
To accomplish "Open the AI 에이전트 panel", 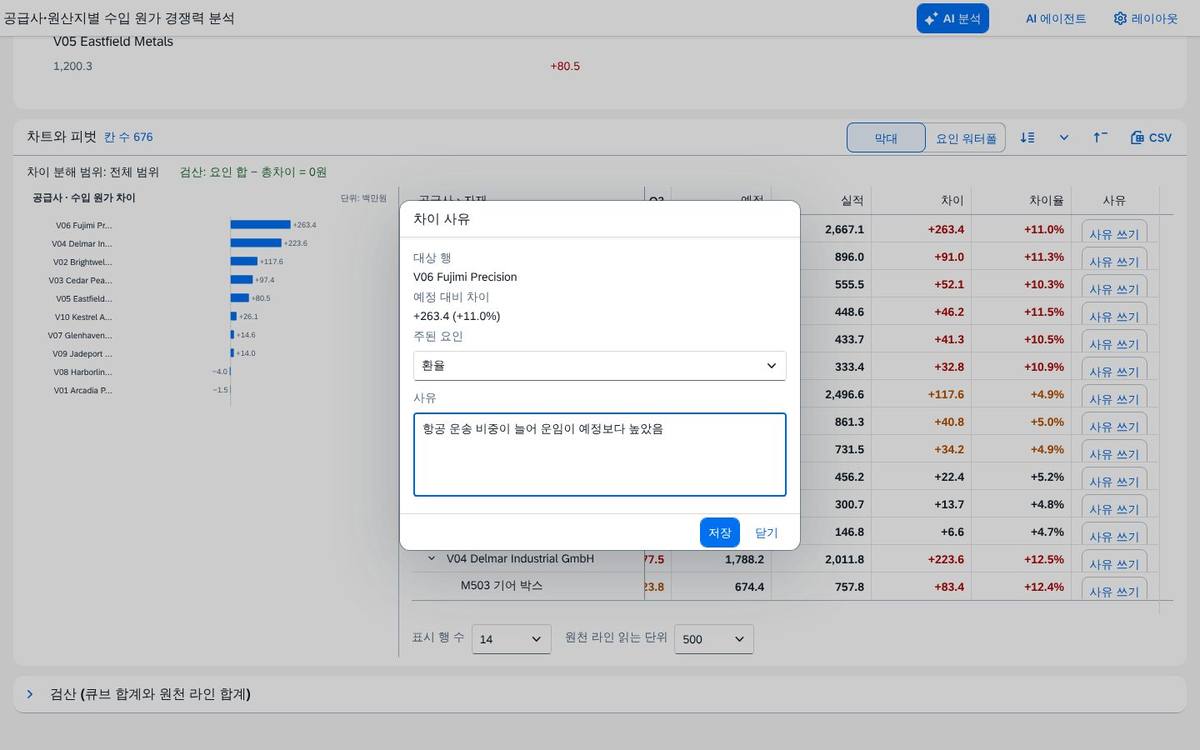I will click(1055, 18).
